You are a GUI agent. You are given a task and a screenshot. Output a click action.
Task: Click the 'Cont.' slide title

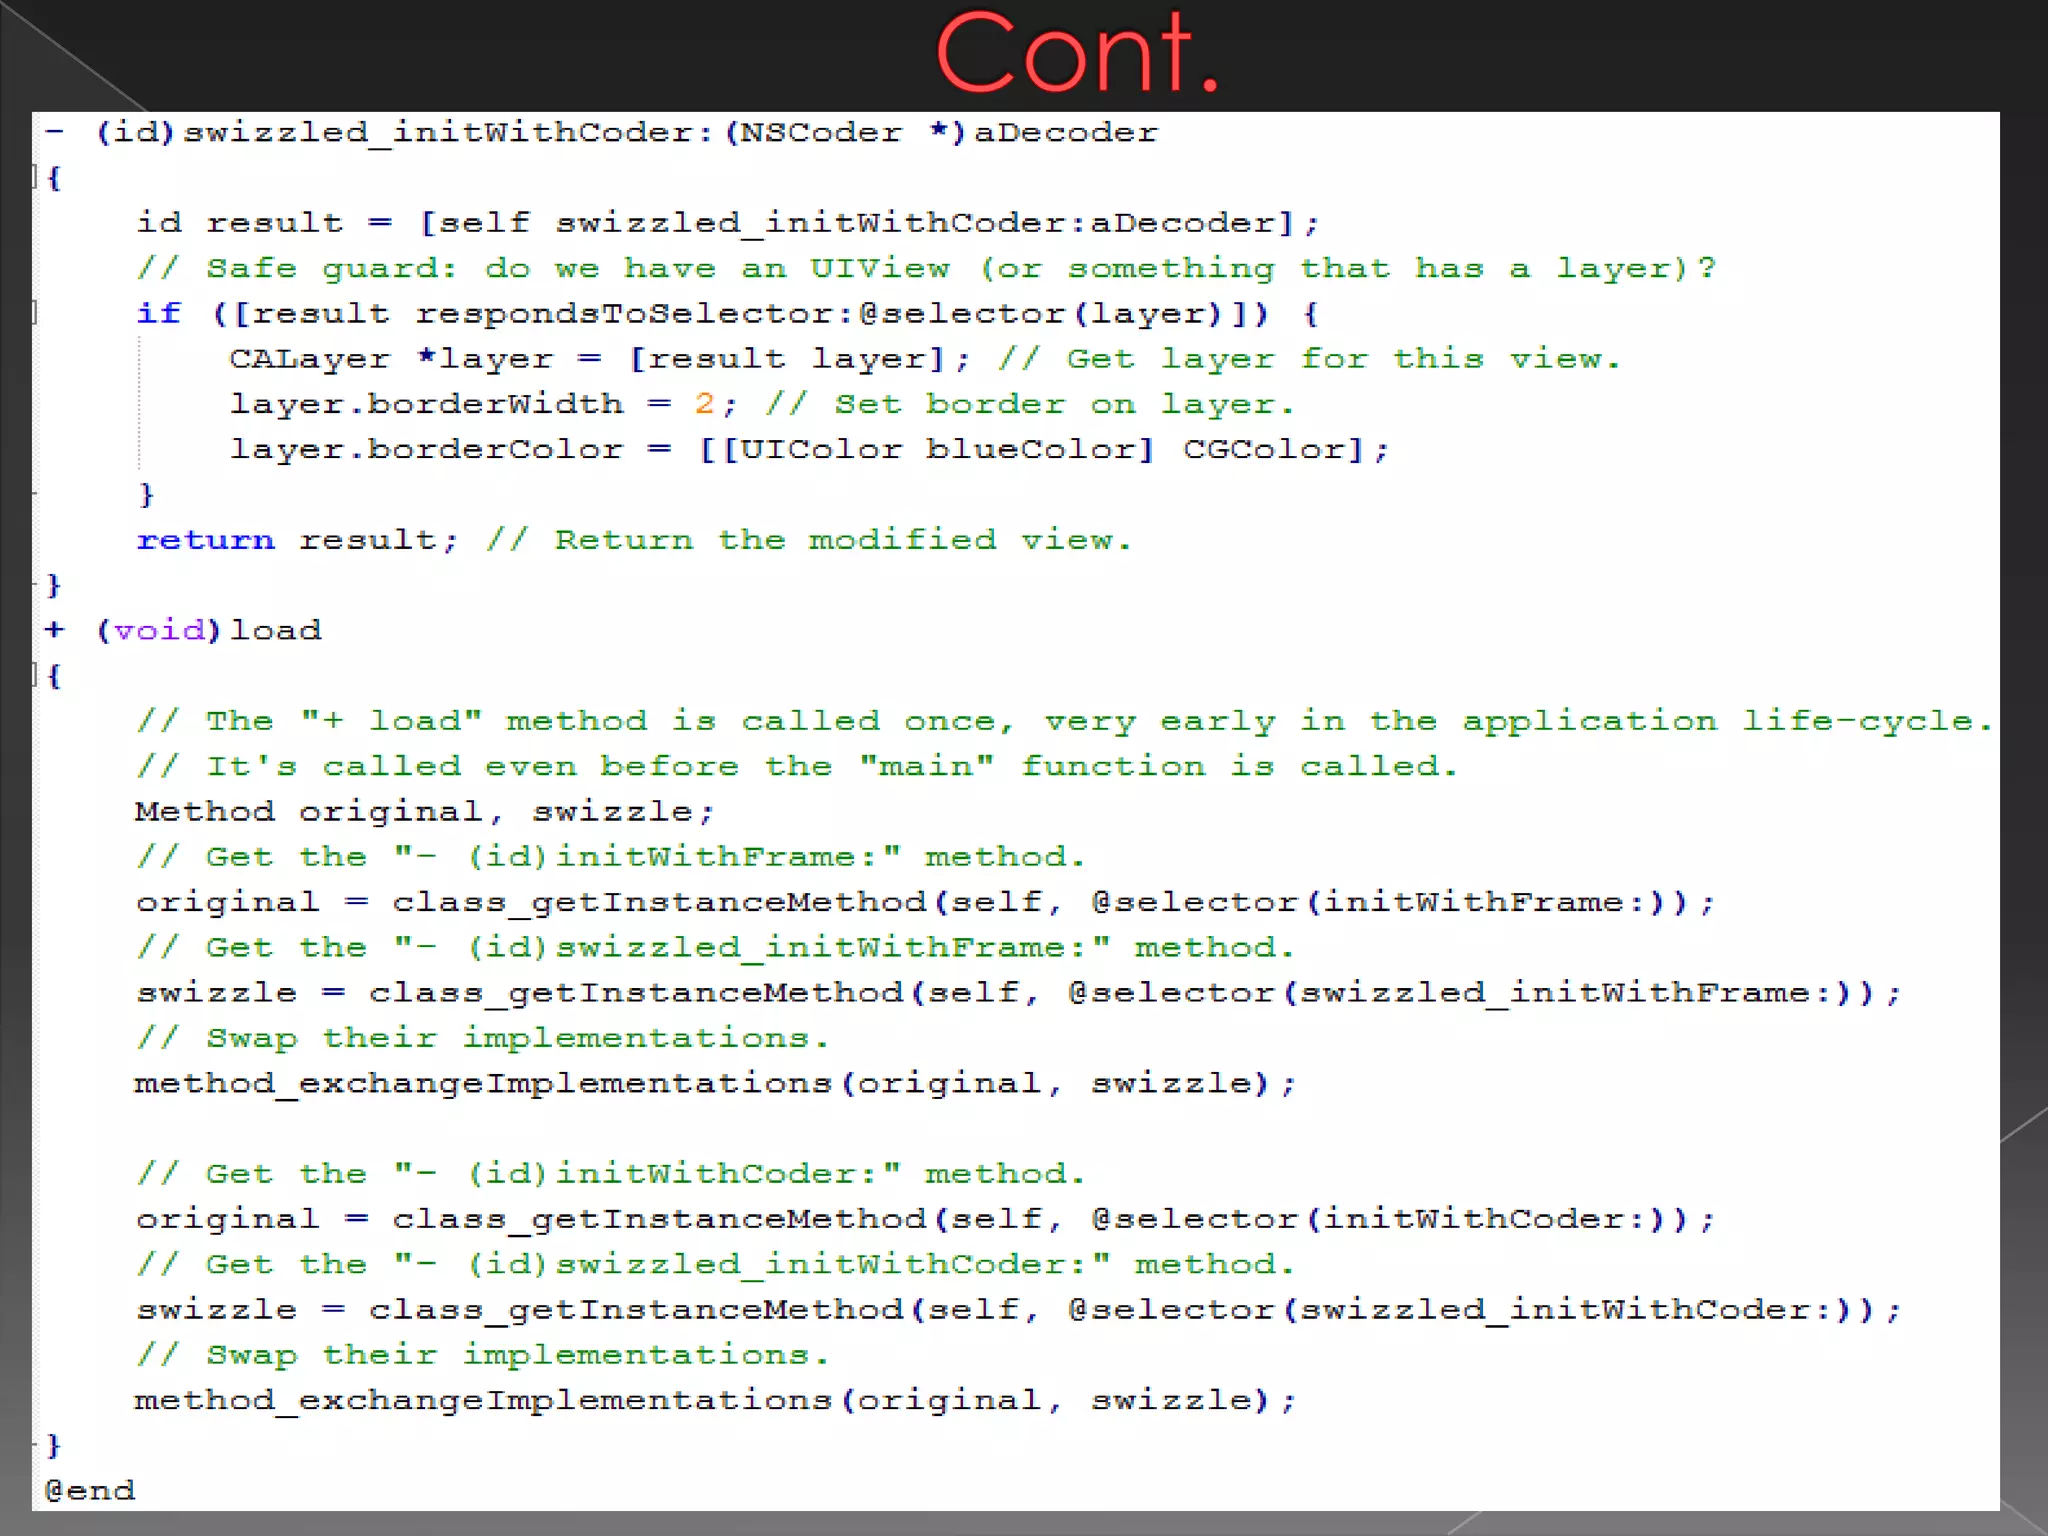pyautogui.click(x=1078, y=52)
